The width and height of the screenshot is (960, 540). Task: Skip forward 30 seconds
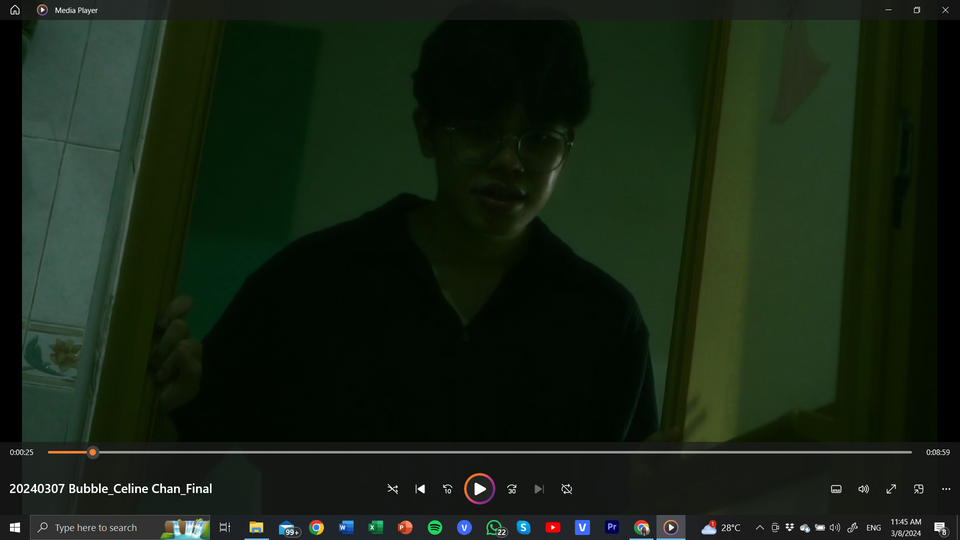click(512, 489)
